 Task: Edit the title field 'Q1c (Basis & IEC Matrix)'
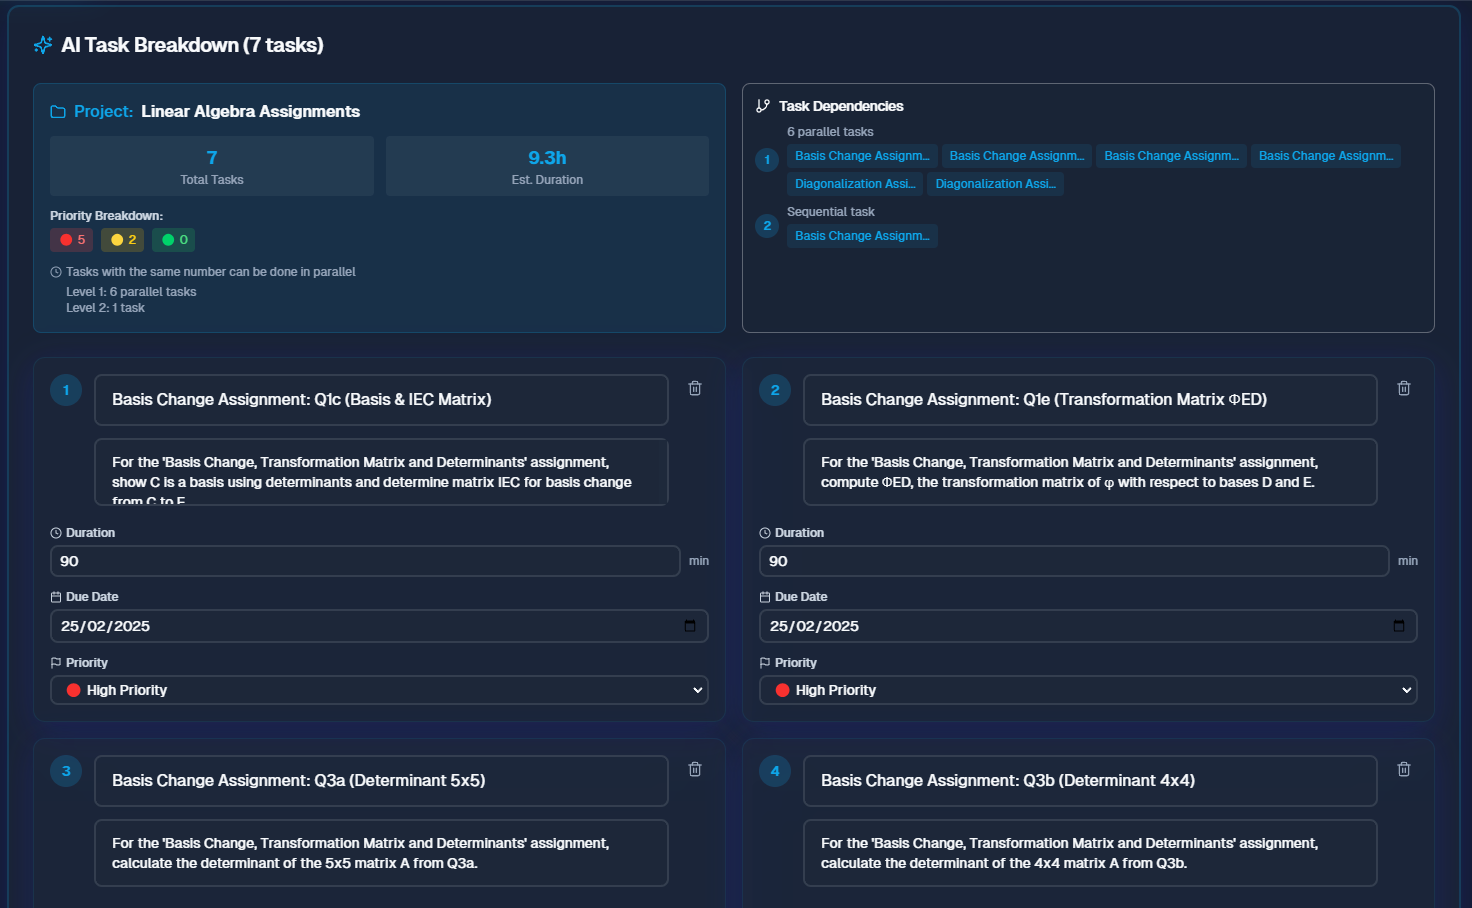point(381,400)
